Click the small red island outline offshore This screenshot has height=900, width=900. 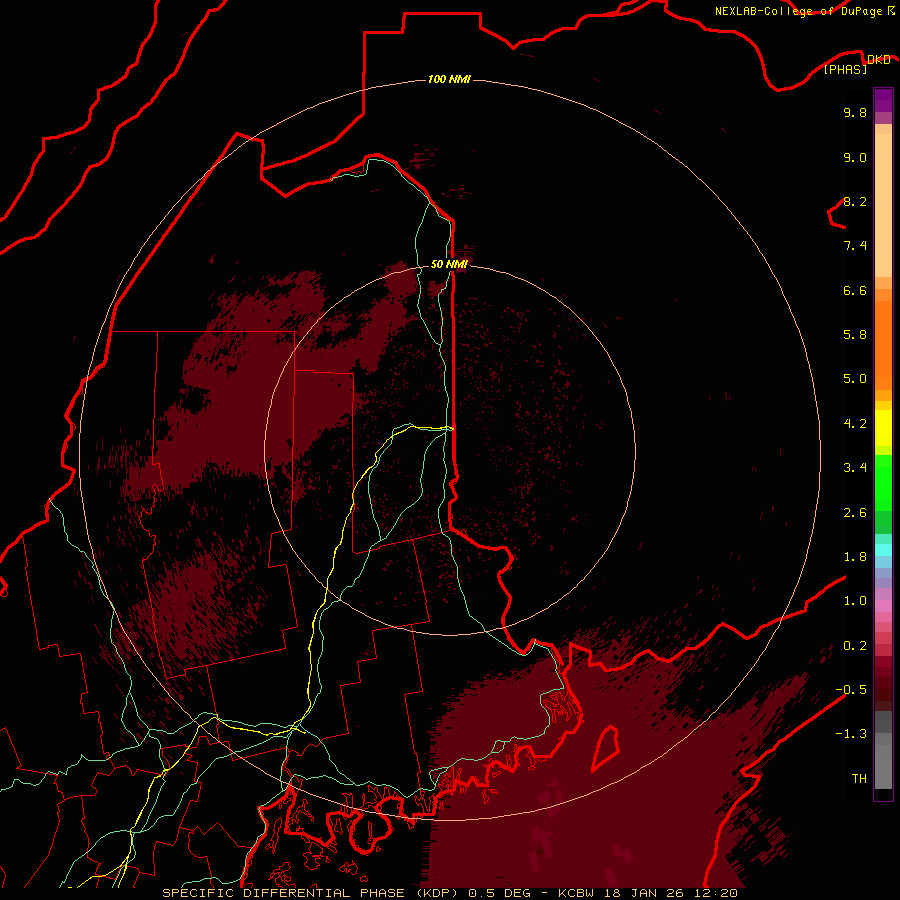(606, 747)
